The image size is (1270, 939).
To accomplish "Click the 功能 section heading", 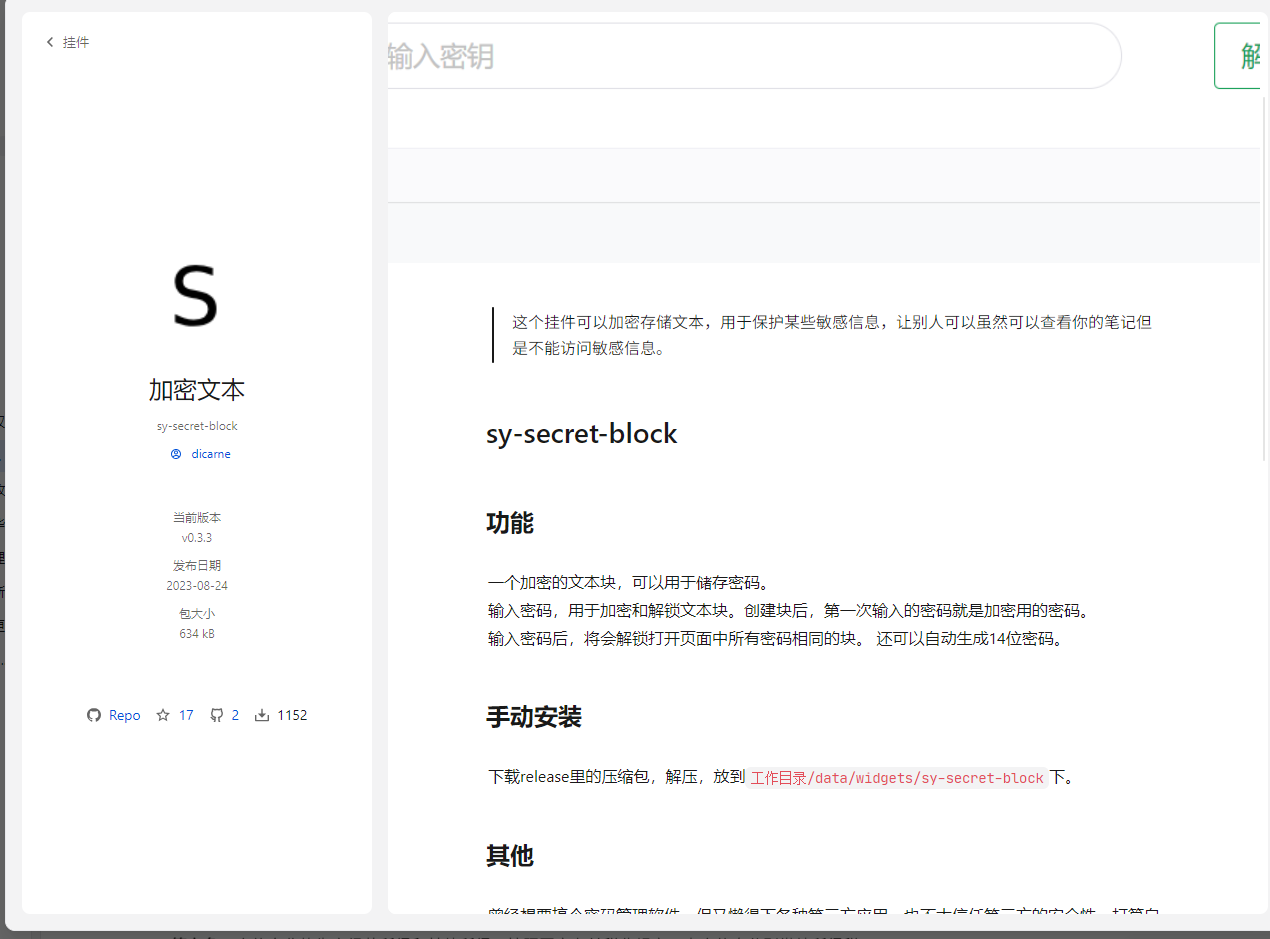I will 510,523.
